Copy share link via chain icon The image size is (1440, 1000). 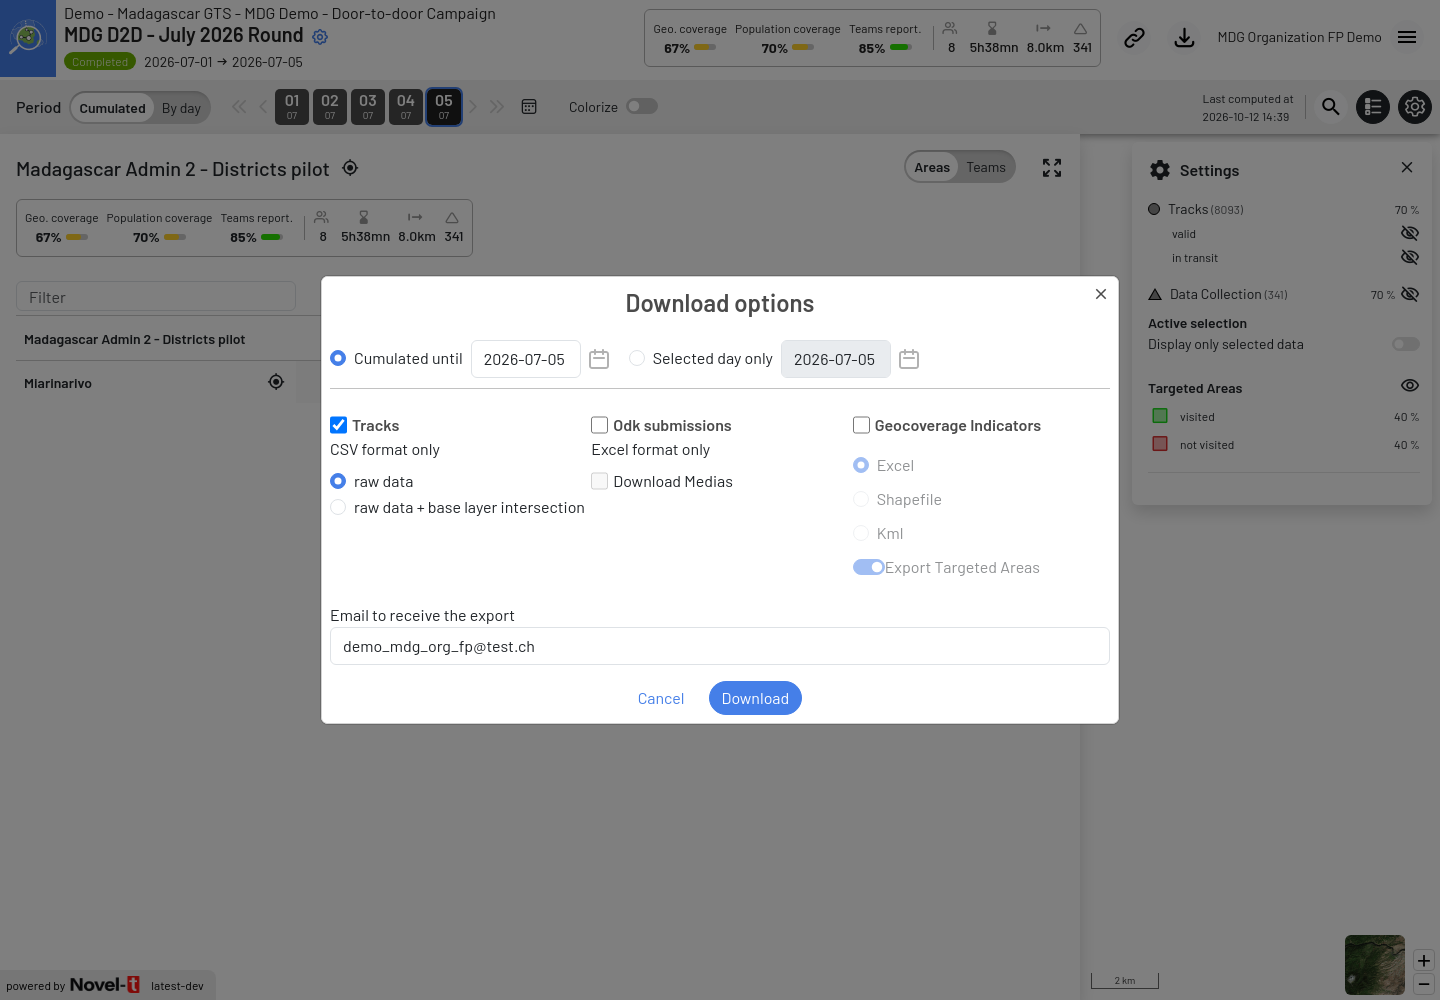tap(1134, 38)
